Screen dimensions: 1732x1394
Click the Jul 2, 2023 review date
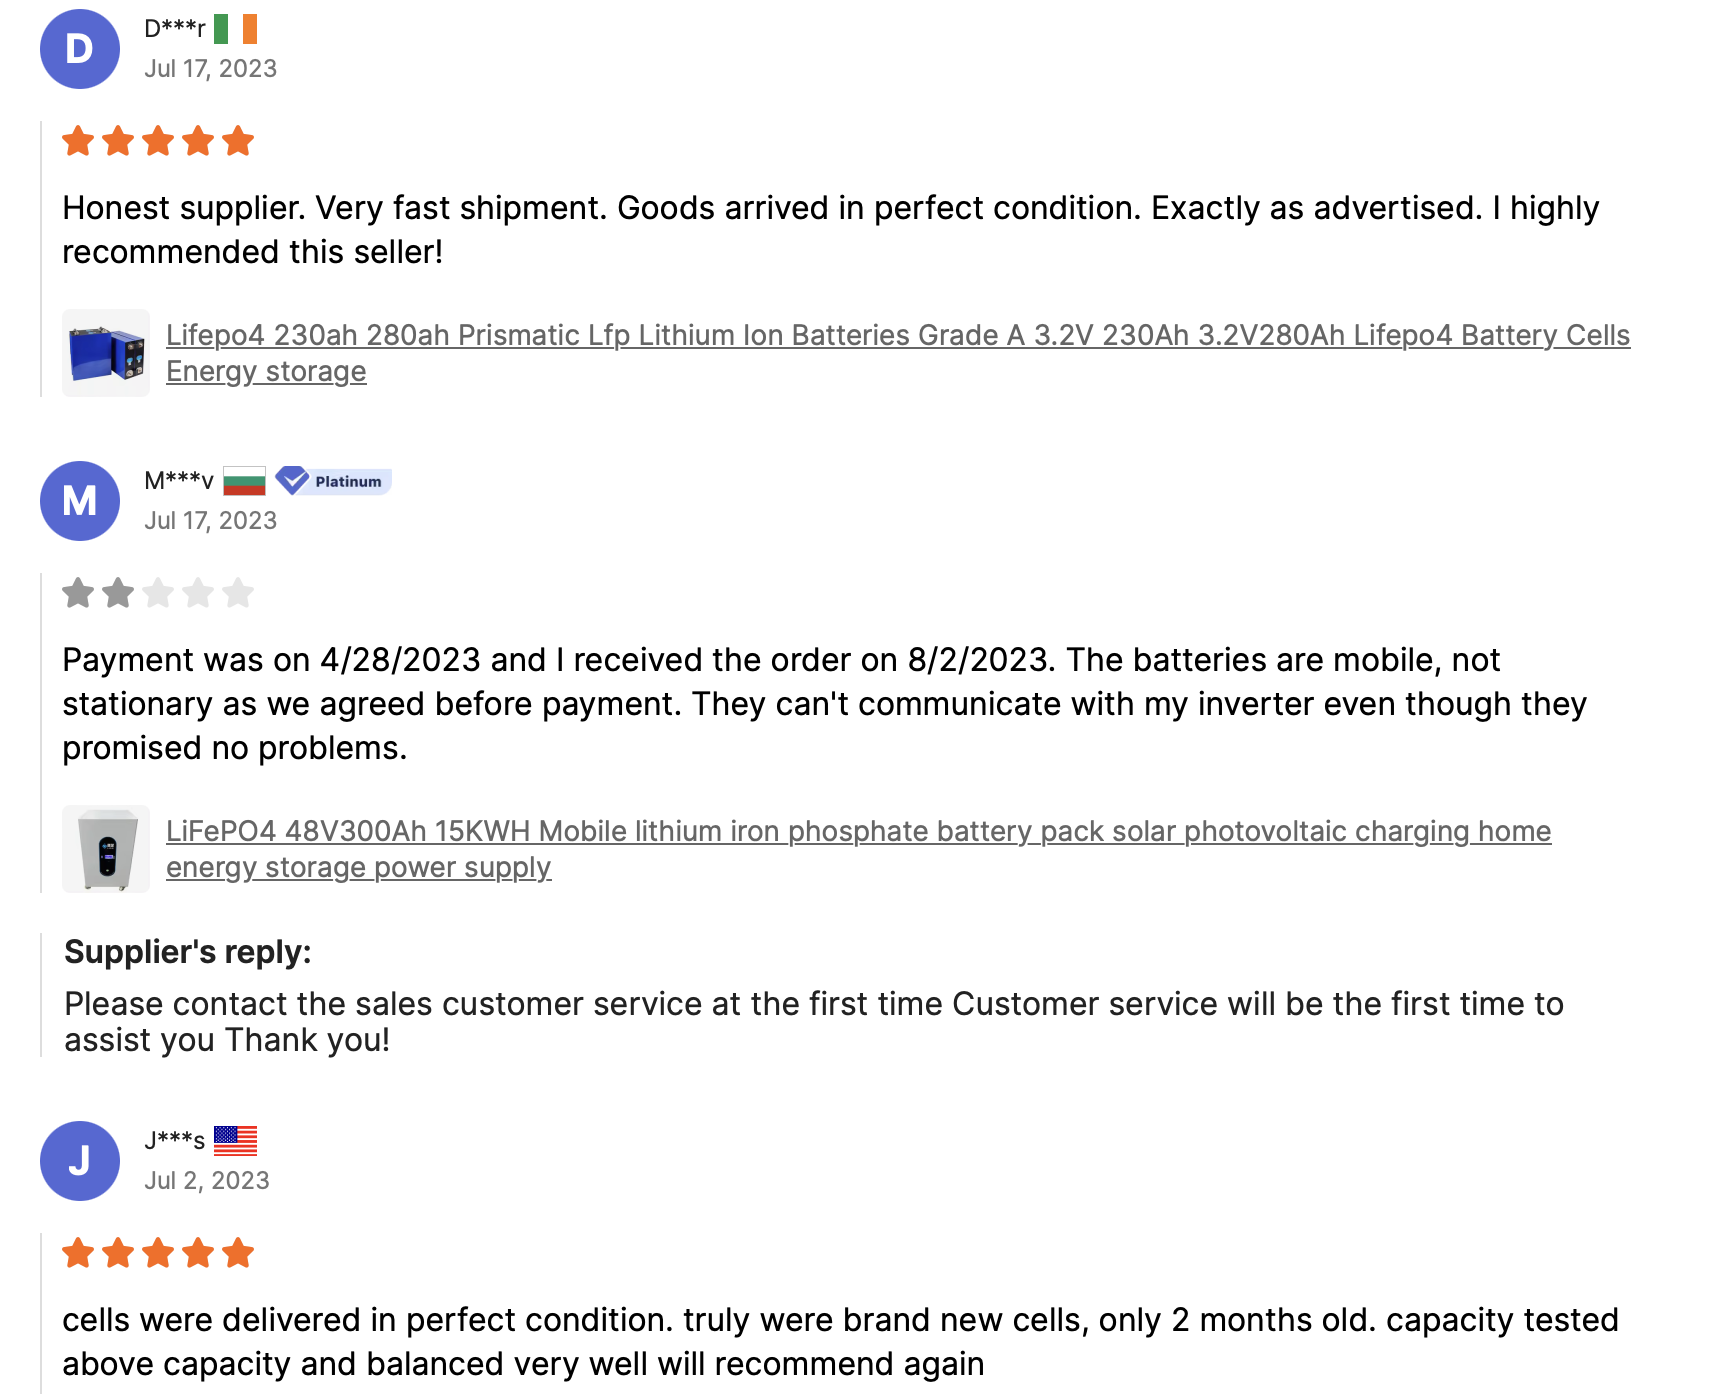point(207,1181)
